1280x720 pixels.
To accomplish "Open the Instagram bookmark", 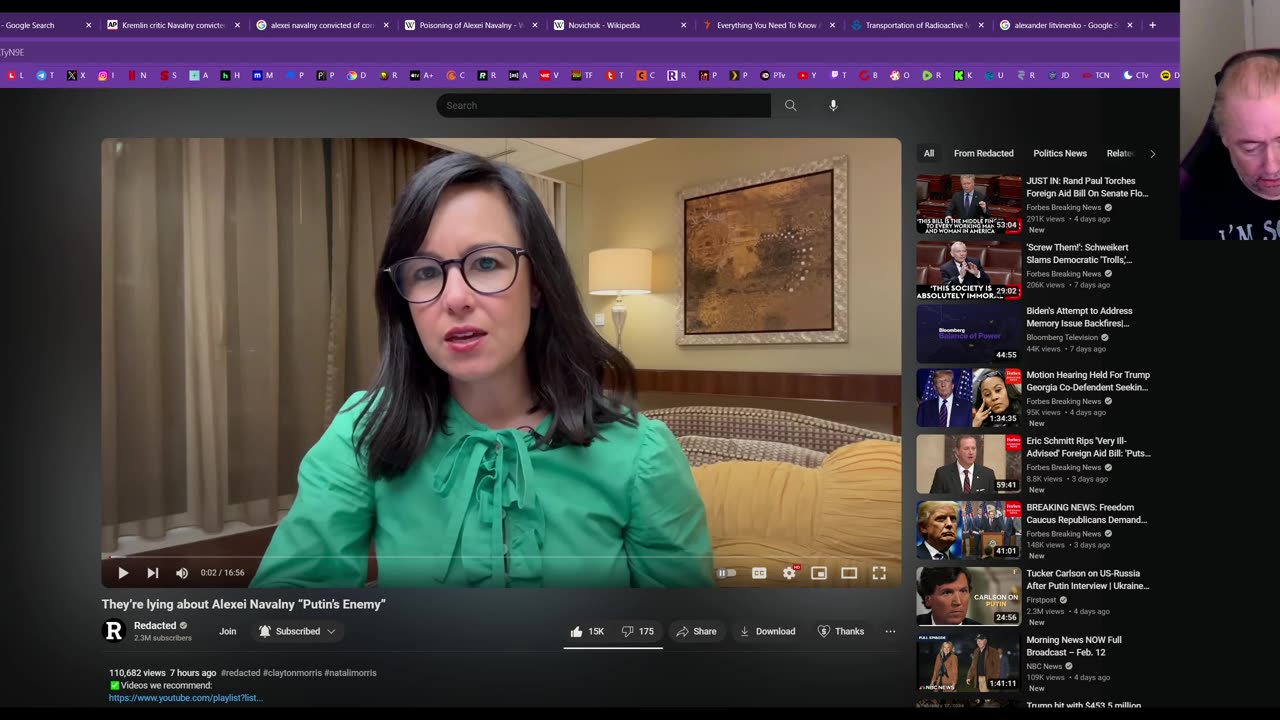I will [x=106, y=75].
